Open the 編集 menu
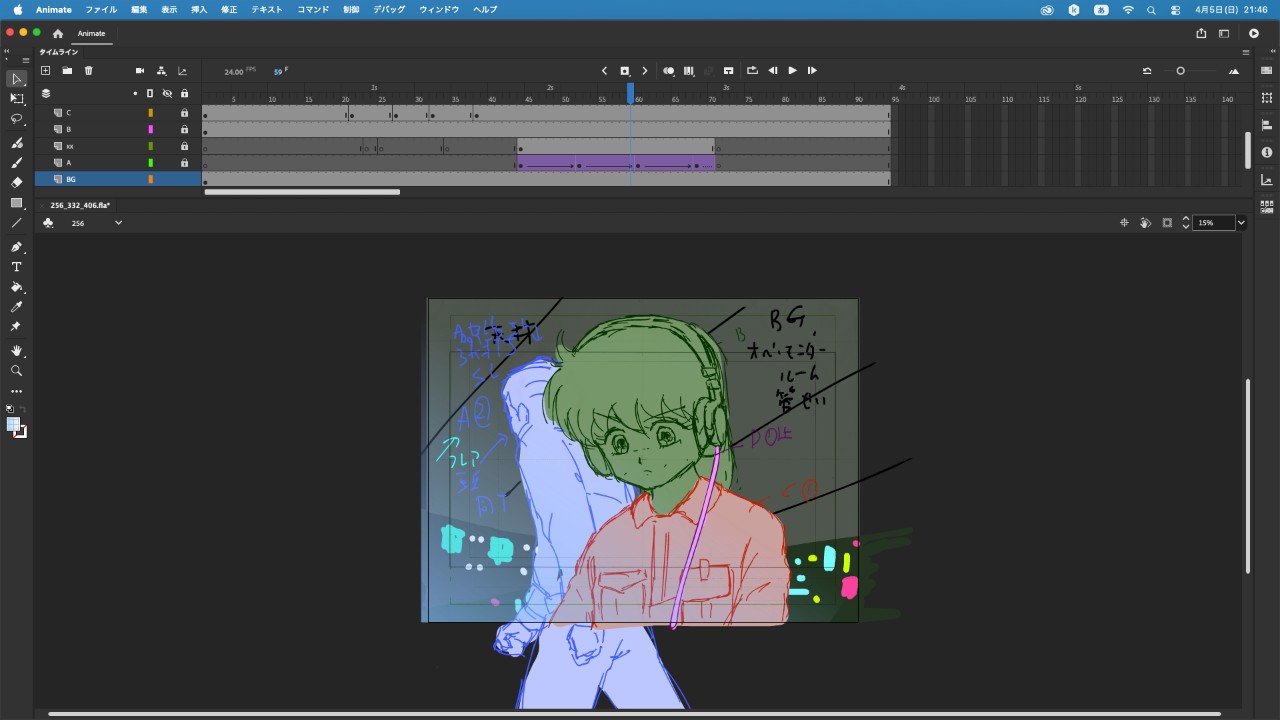Viewport: 1280px width, 720px height. (139, 9)
